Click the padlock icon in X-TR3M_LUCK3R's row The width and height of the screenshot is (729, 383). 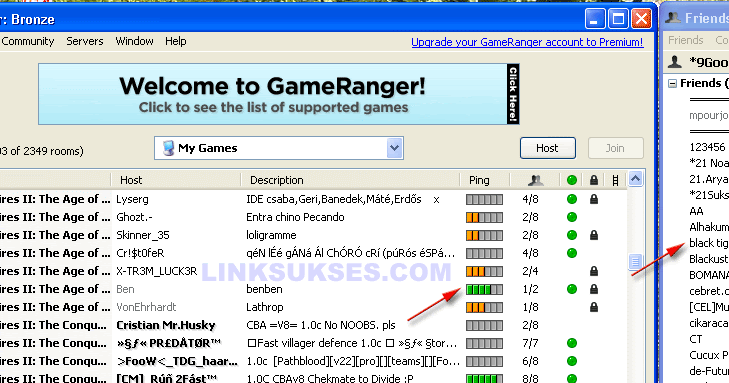pyautogui.click(x=594, y=271)
